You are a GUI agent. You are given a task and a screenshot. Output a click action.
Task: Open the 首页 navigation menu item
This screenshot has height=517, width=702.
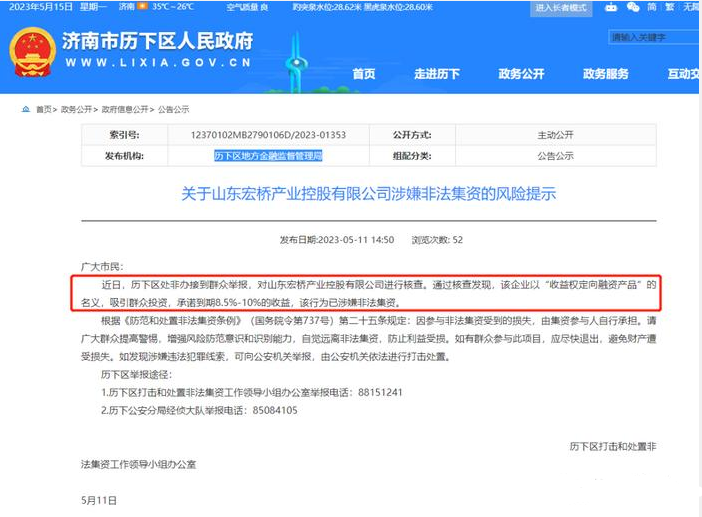point(364,74)
